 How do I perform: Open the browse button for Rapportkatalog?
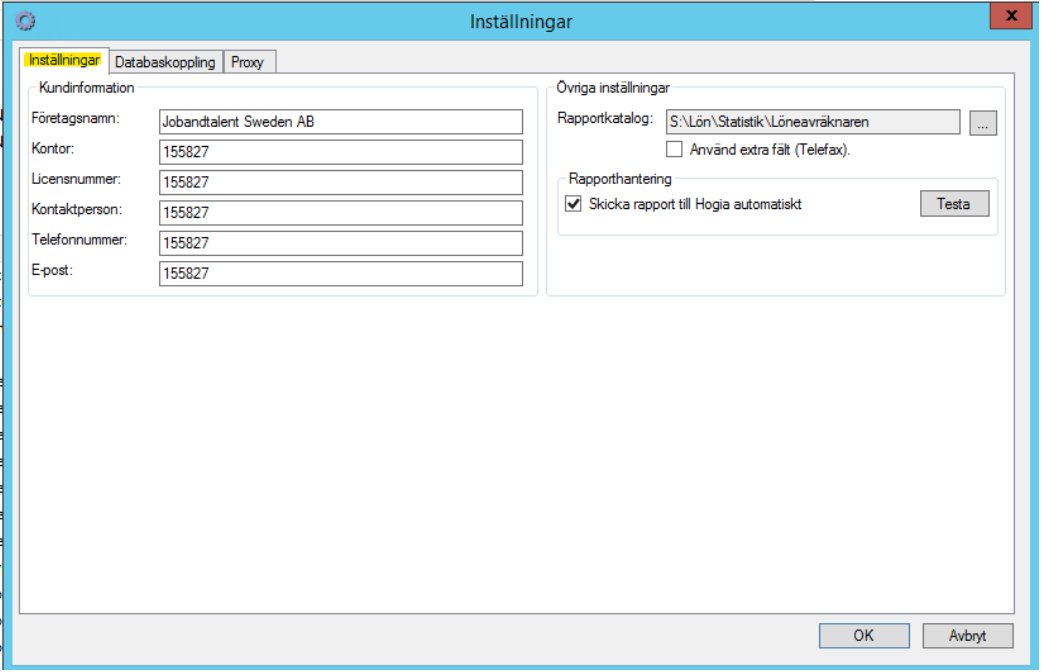[983, 123]
